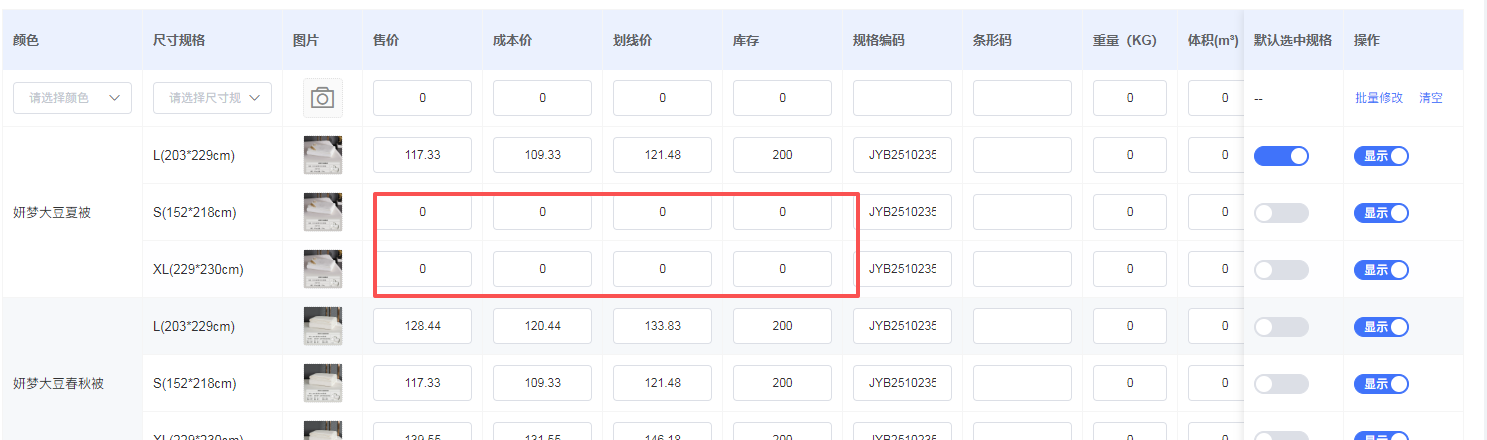The image size is (1487, 440).
Task: Edit 售价 field for 夏被 S(152*218cm)
Action: pos(422,212)
